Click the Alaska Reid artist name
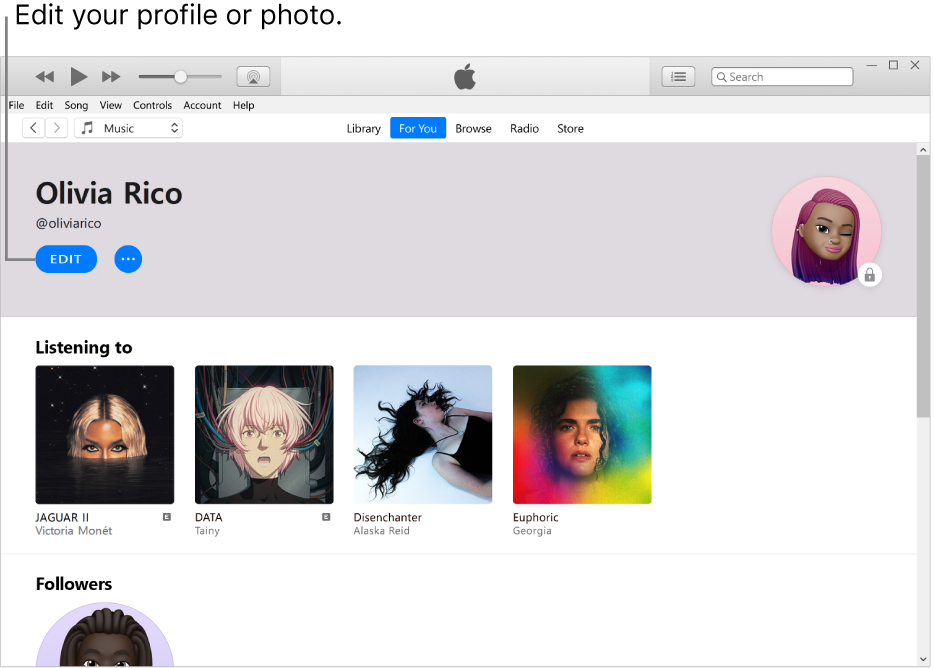Screen dimensions: 934x668 (x=382, y=531)
